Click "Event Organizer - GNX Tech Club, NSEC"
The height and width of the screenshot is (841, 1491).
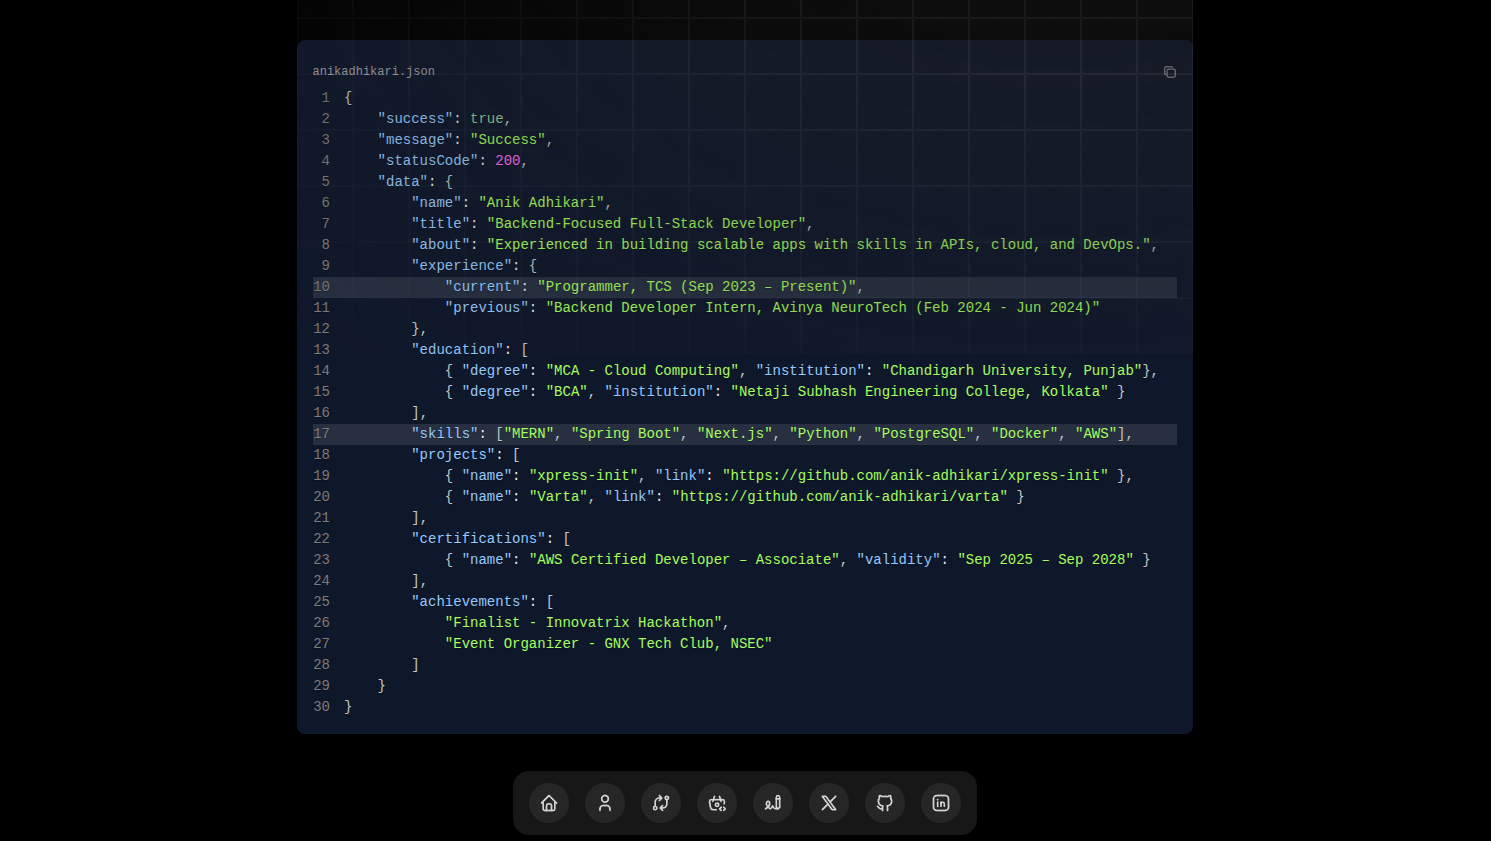click(608, 644)
